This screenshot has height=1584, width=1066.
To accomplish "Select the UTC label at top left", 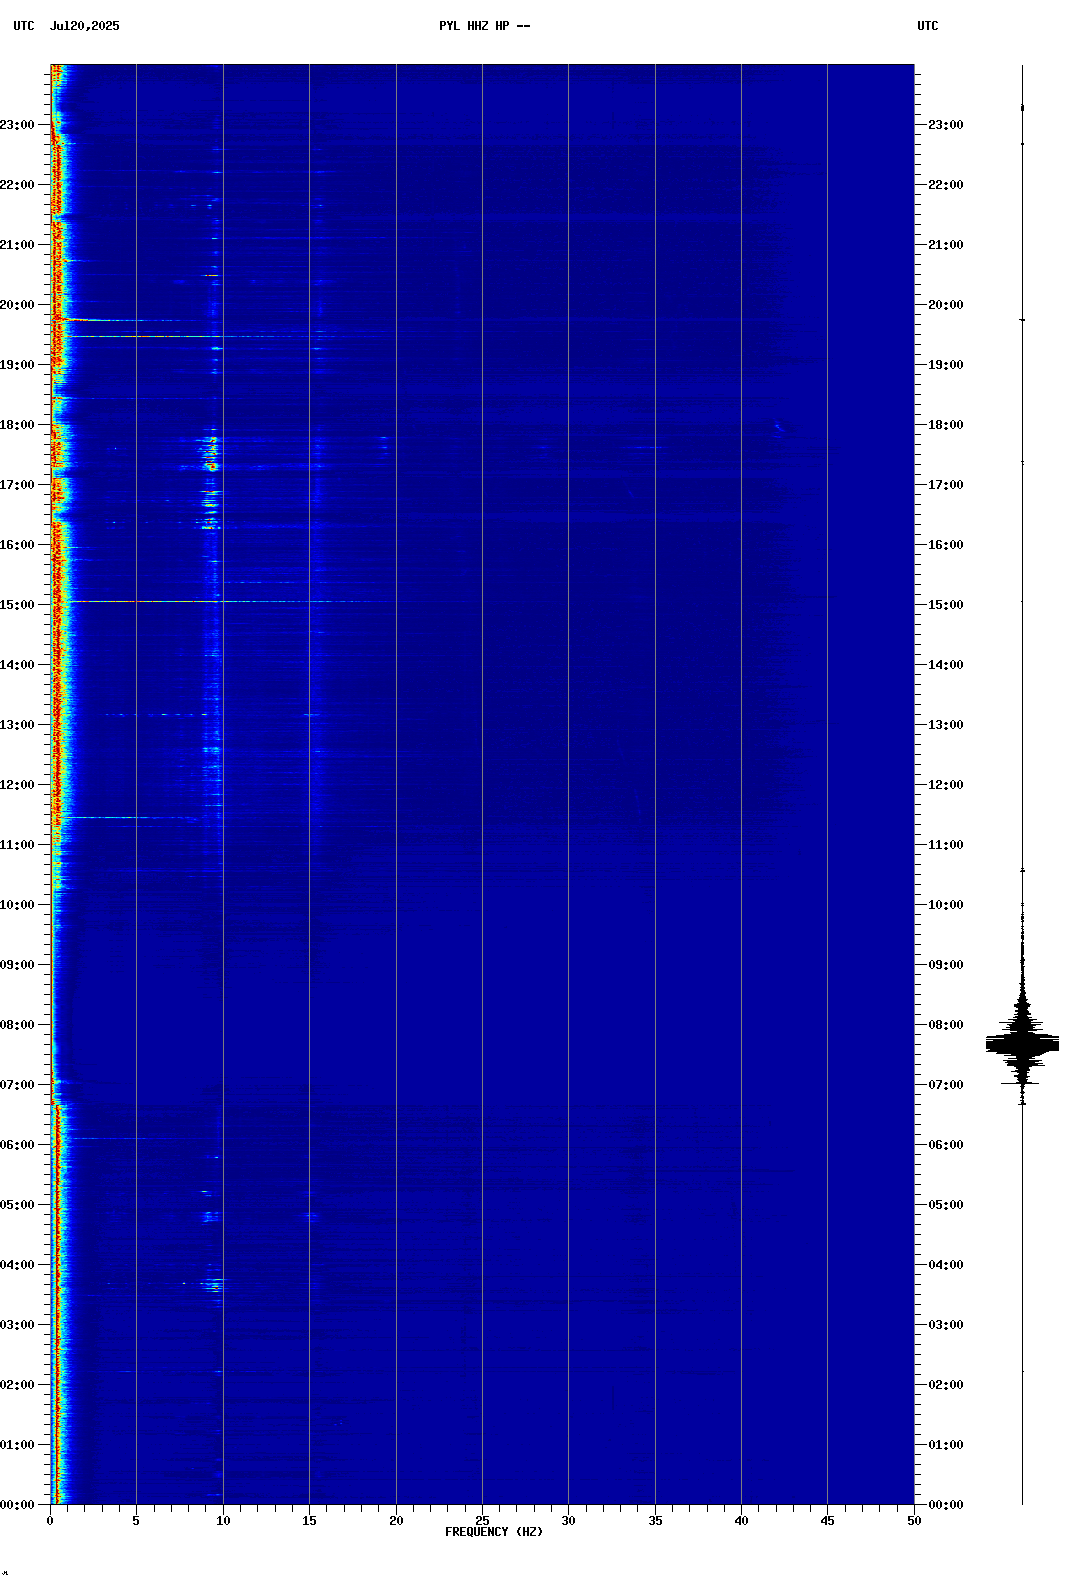I will tap(24, 26).
